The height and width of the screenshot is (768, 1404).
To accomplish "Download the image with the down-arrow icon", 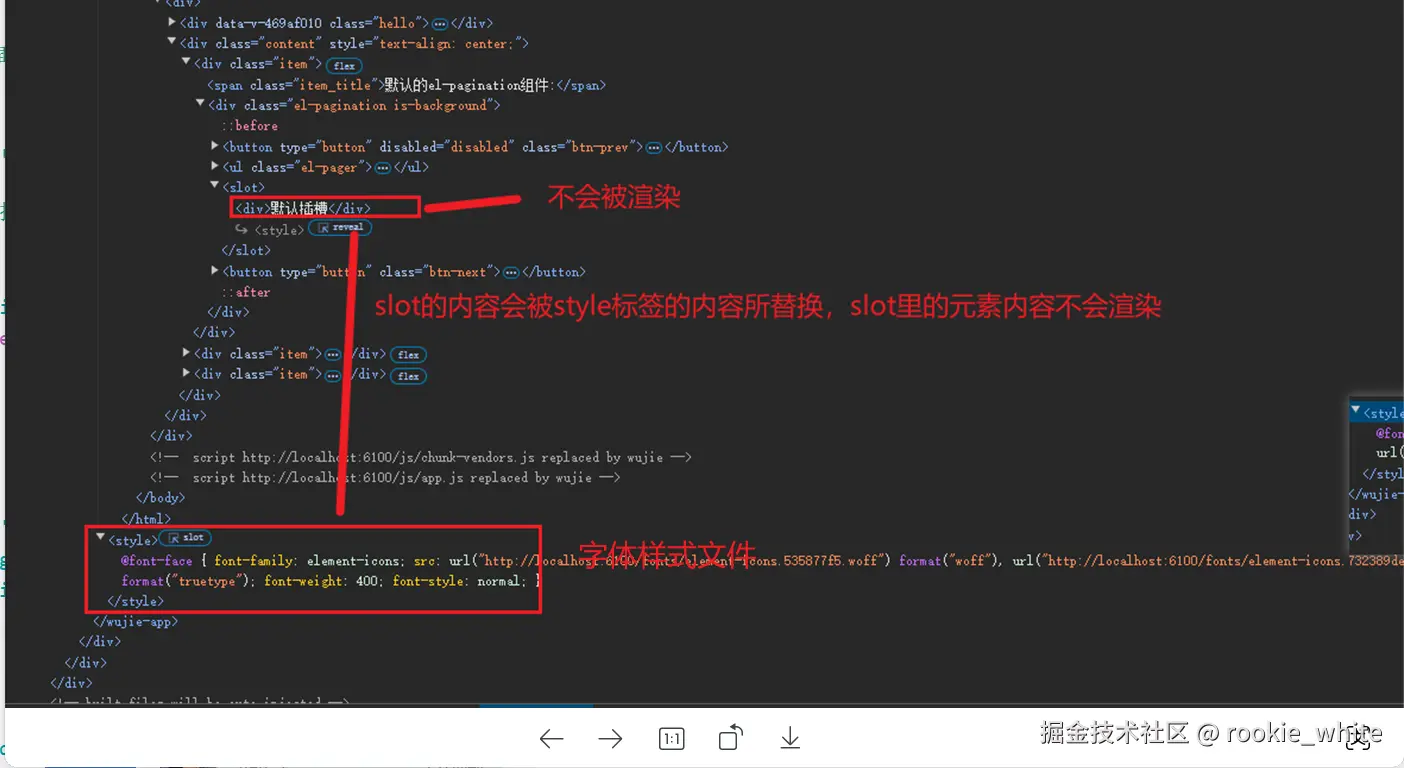I will click(x=790, y=738).
